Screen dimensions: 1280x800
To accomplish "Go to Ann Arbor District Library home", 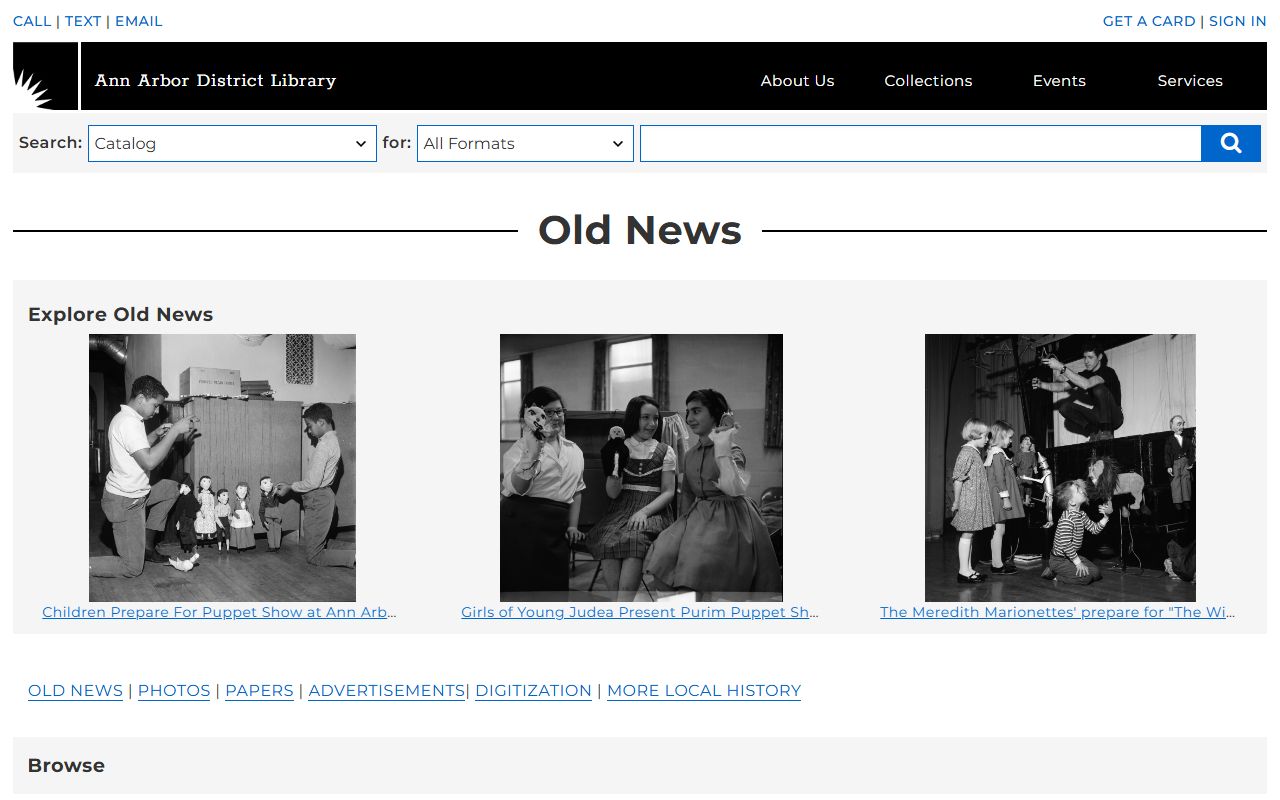I will point(215,80).
